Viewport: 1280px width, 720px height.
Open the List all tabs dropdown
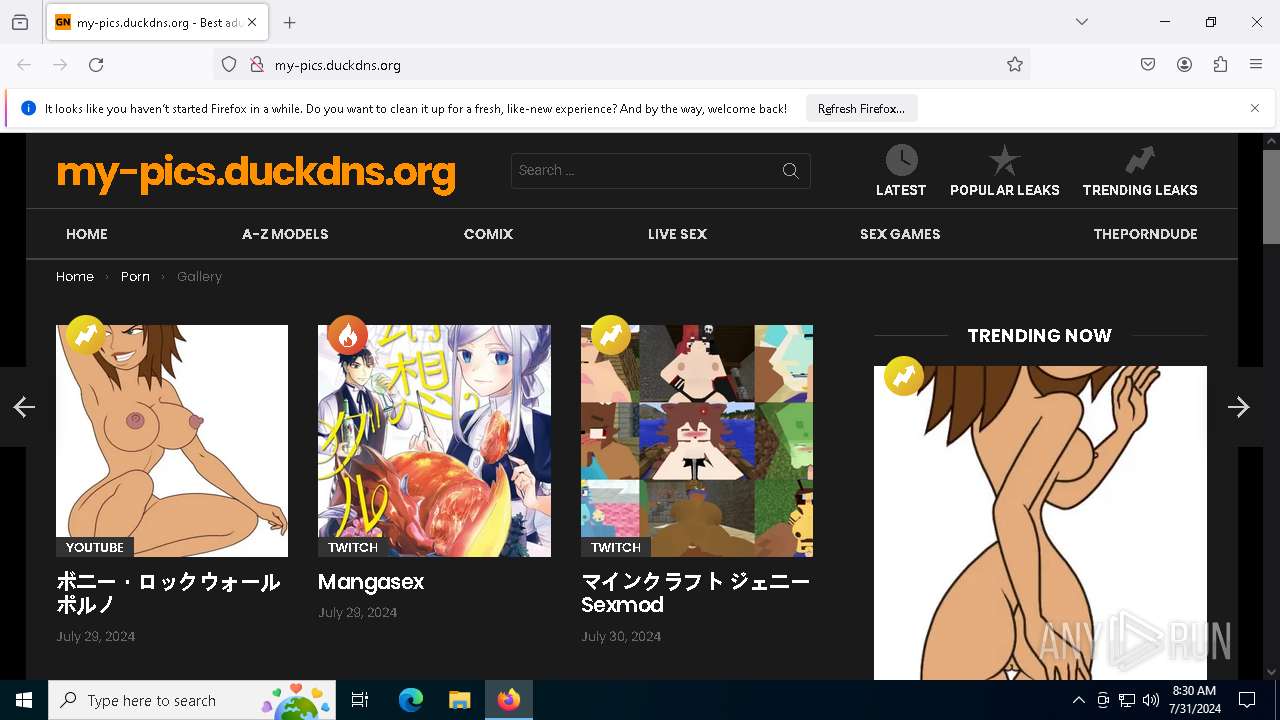pyautogui.click(x=1082, y=22)
